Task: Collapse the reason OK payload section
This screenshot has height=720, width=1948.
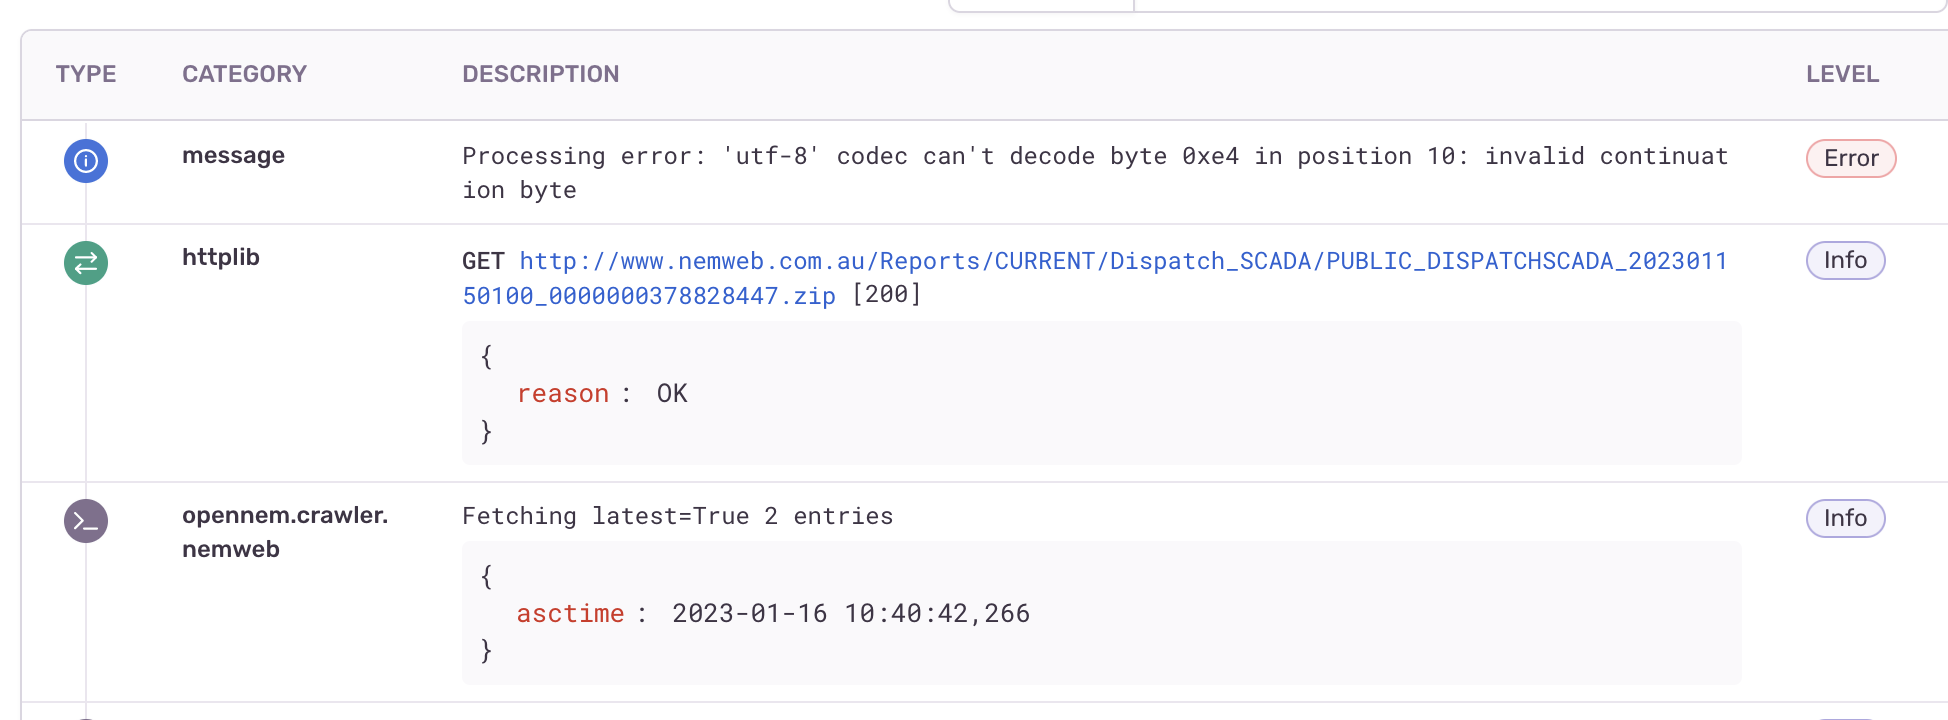Action: [1100, 393]
